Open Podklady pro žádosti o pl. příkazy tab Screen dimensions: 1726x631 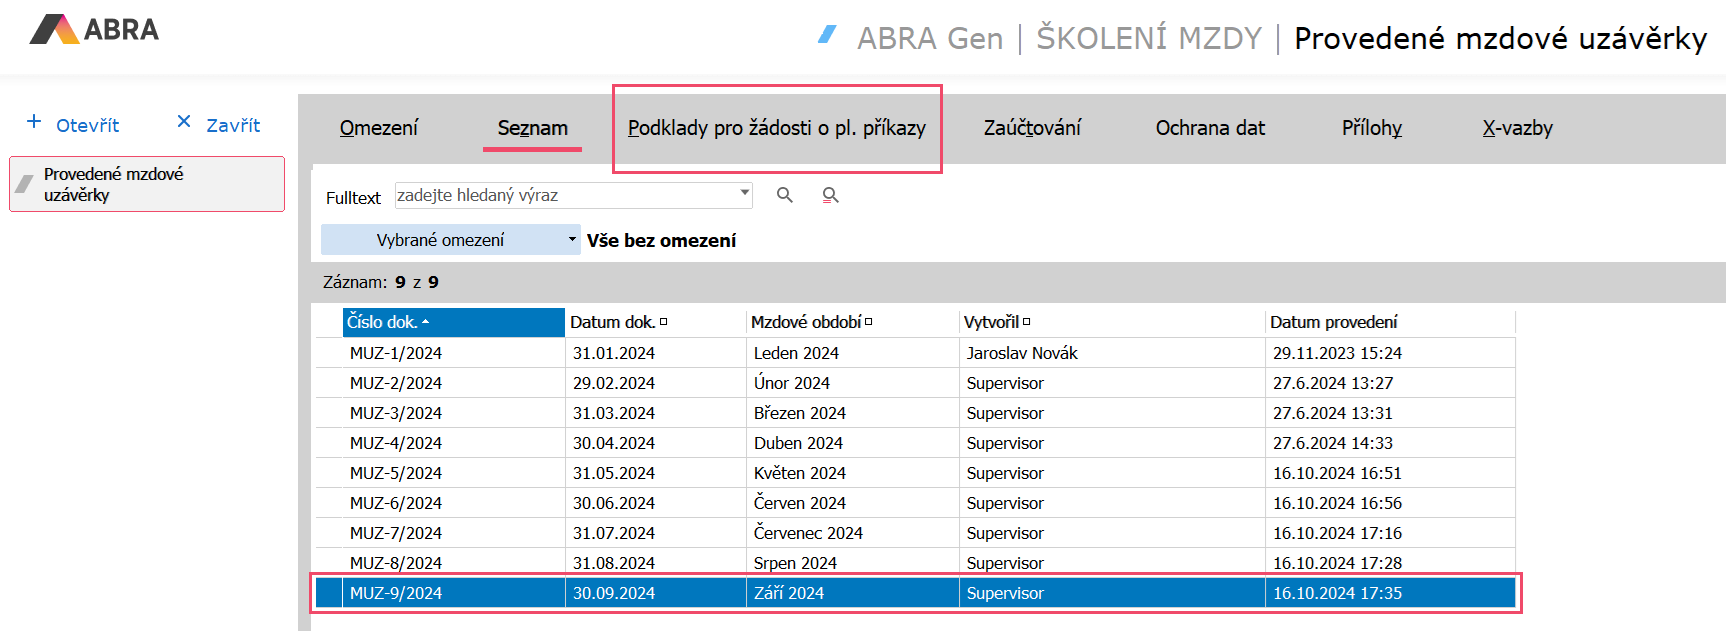click(776, 128)
